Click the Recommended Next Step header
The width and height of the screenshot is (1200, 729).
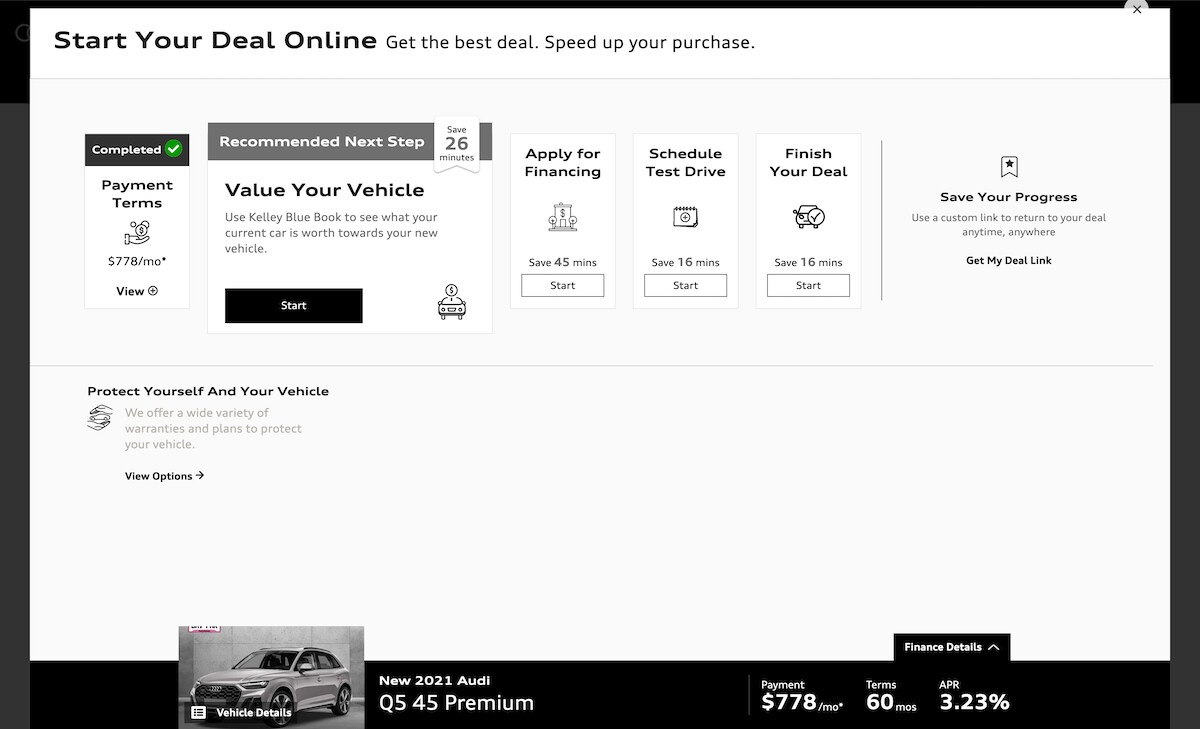[x=321, y=142]
